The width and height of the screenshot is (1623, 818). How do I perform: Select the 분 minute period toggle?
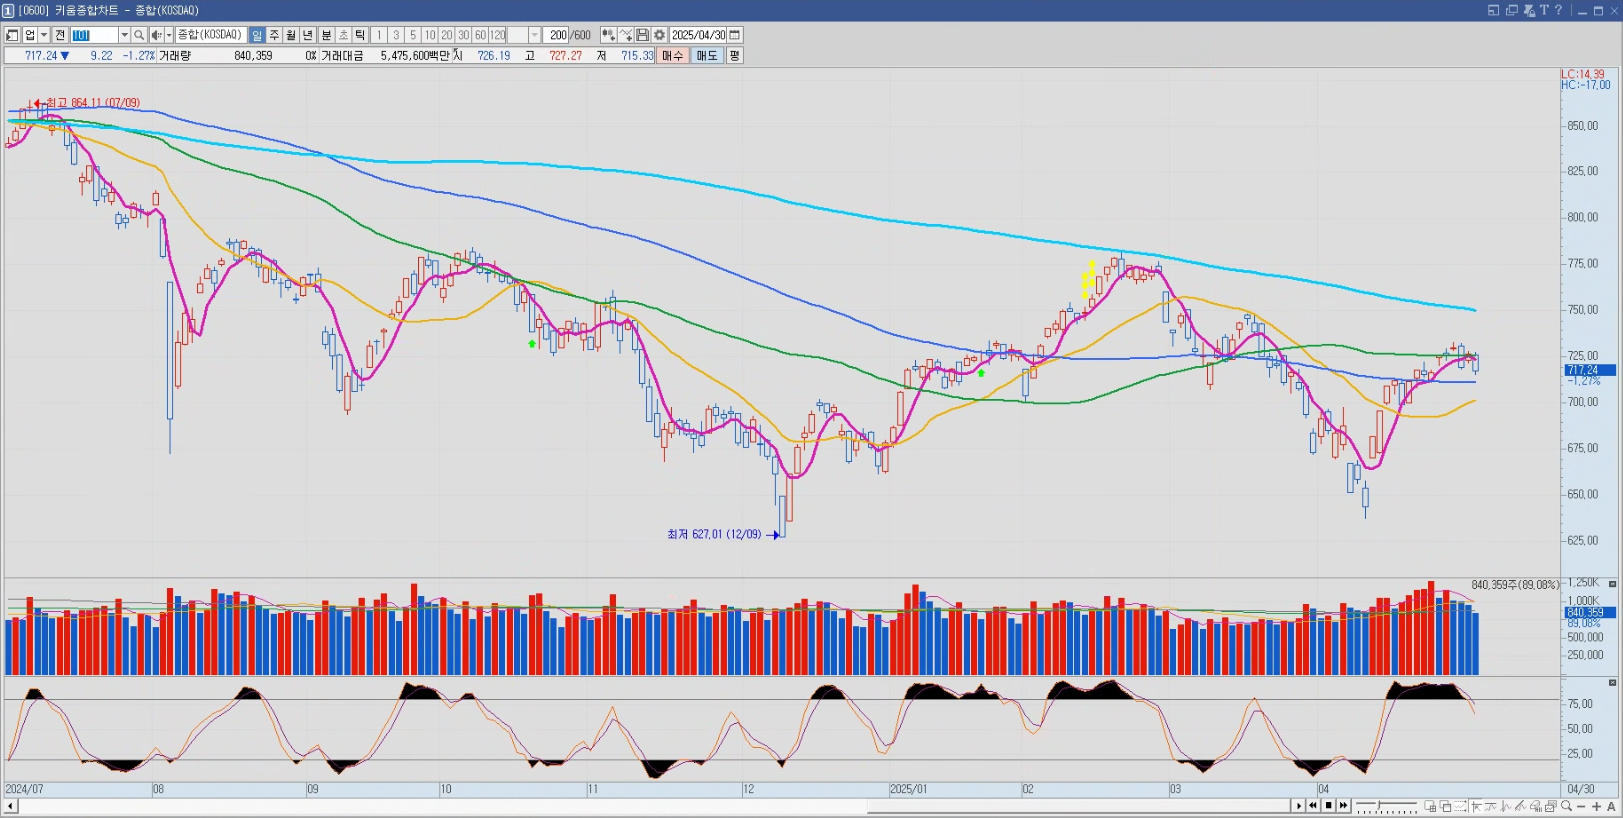pos(326,35)
